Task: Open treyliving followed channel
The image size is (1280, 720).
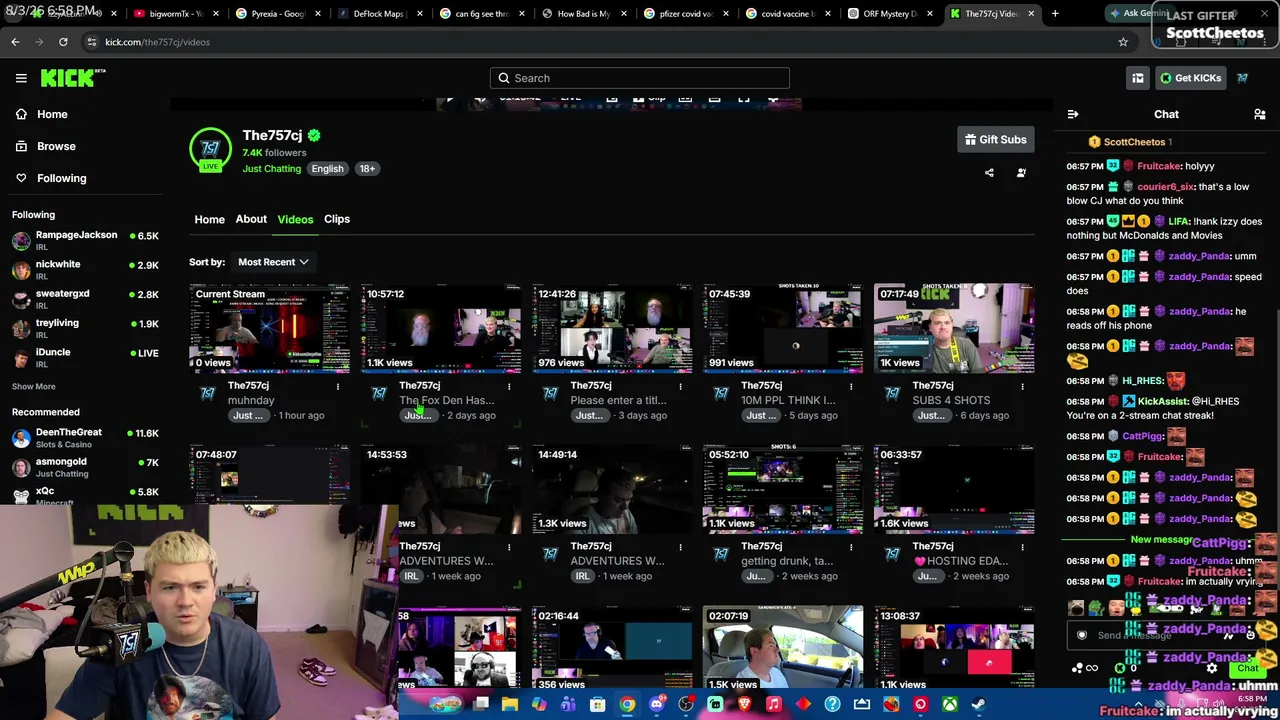Action: tap(85, 328)
